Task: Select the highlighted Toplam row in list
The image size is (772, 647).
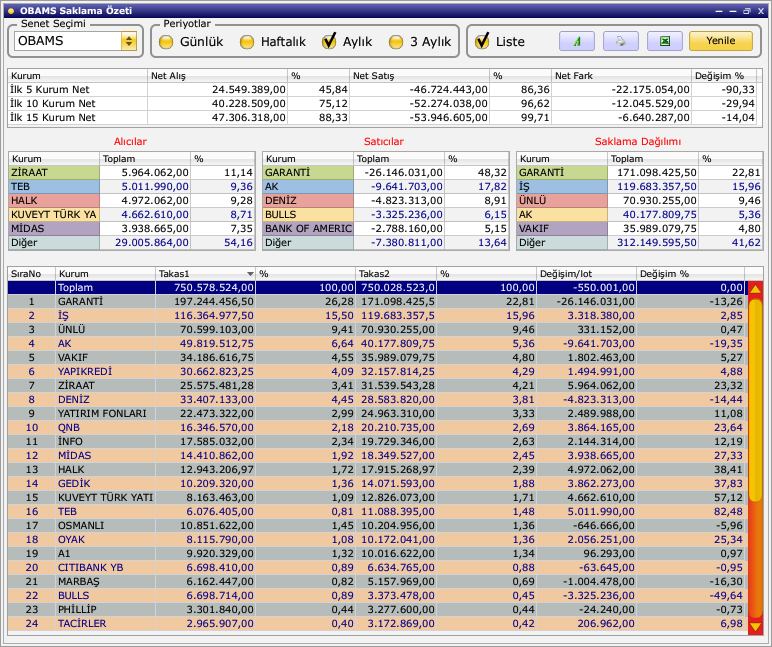Action: point(377,288)
